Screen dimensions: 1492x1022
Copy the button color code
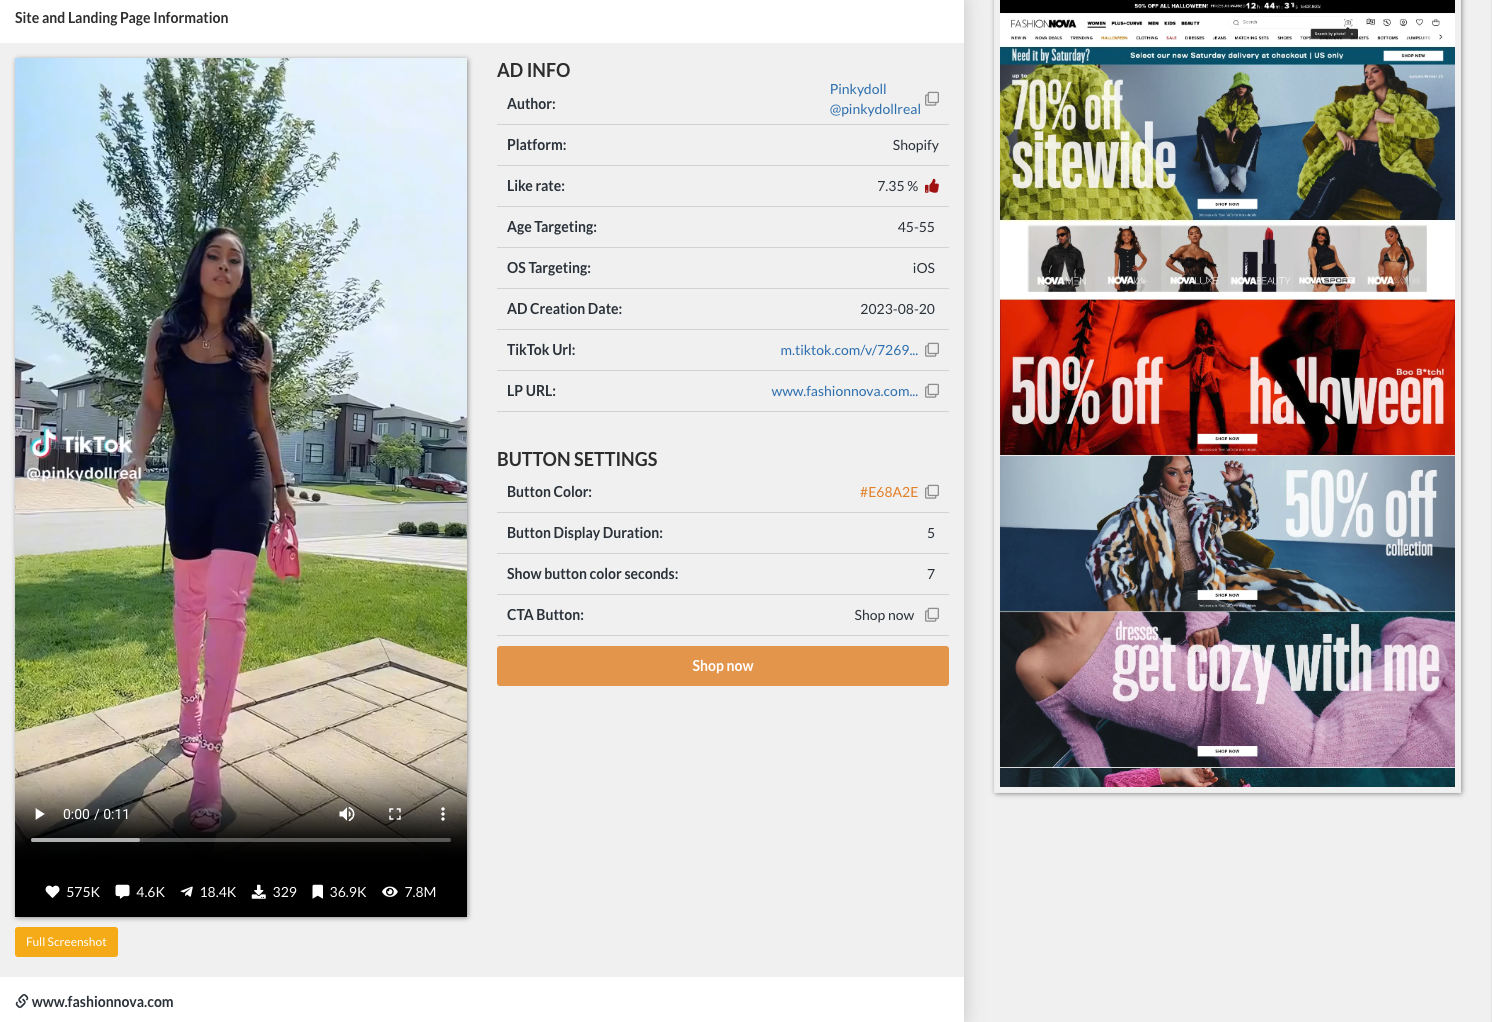tap(932, 492)
